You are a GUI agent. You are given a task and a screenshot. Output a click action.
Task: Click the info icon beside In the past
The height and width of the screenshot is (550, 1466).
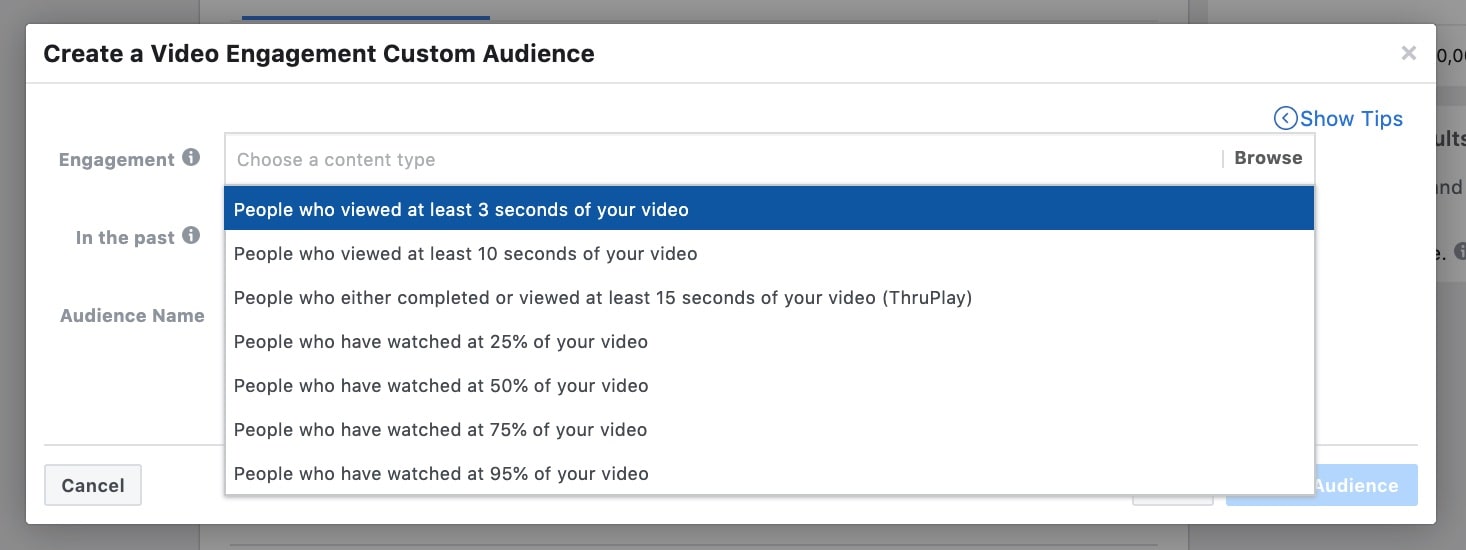191,236
